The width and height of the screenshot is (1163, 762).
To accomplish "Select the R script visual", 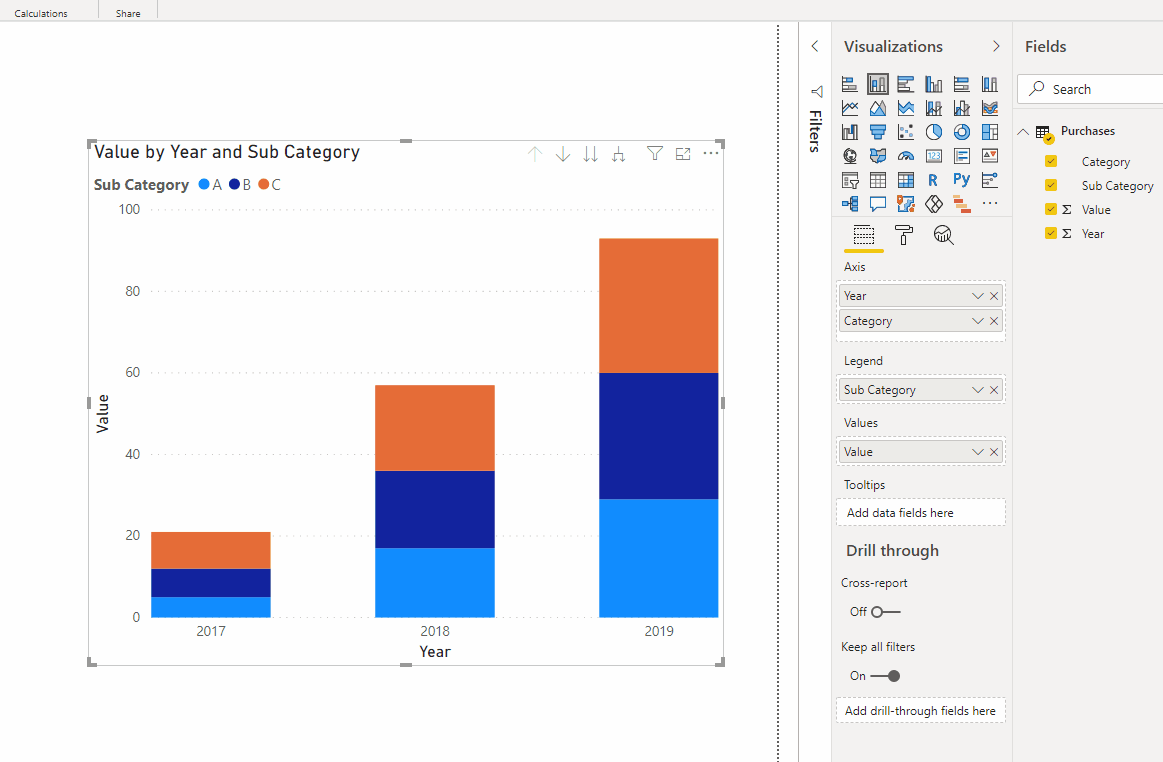I will click(x=934, y=180).
